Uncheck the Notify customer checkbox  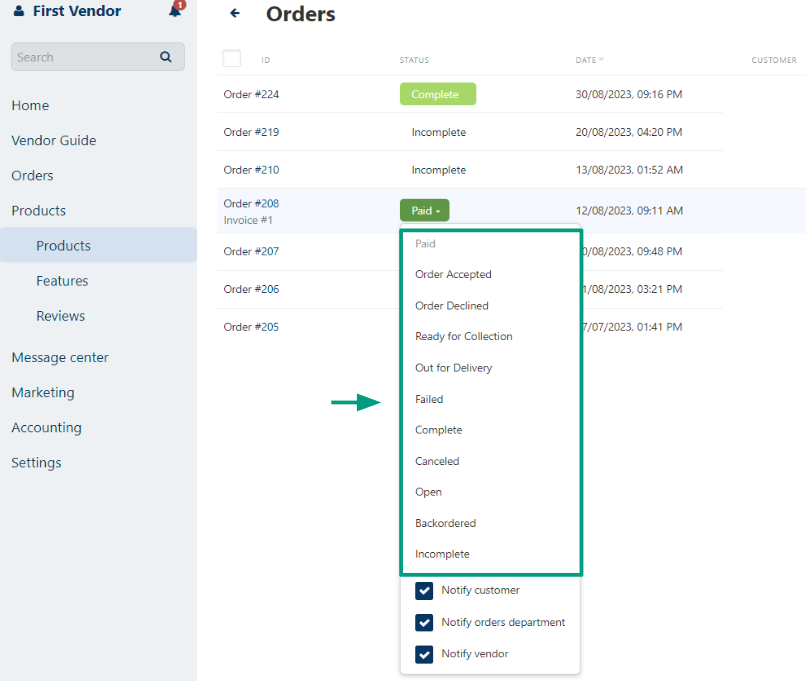pyautogui.click(x=424, y=590)
